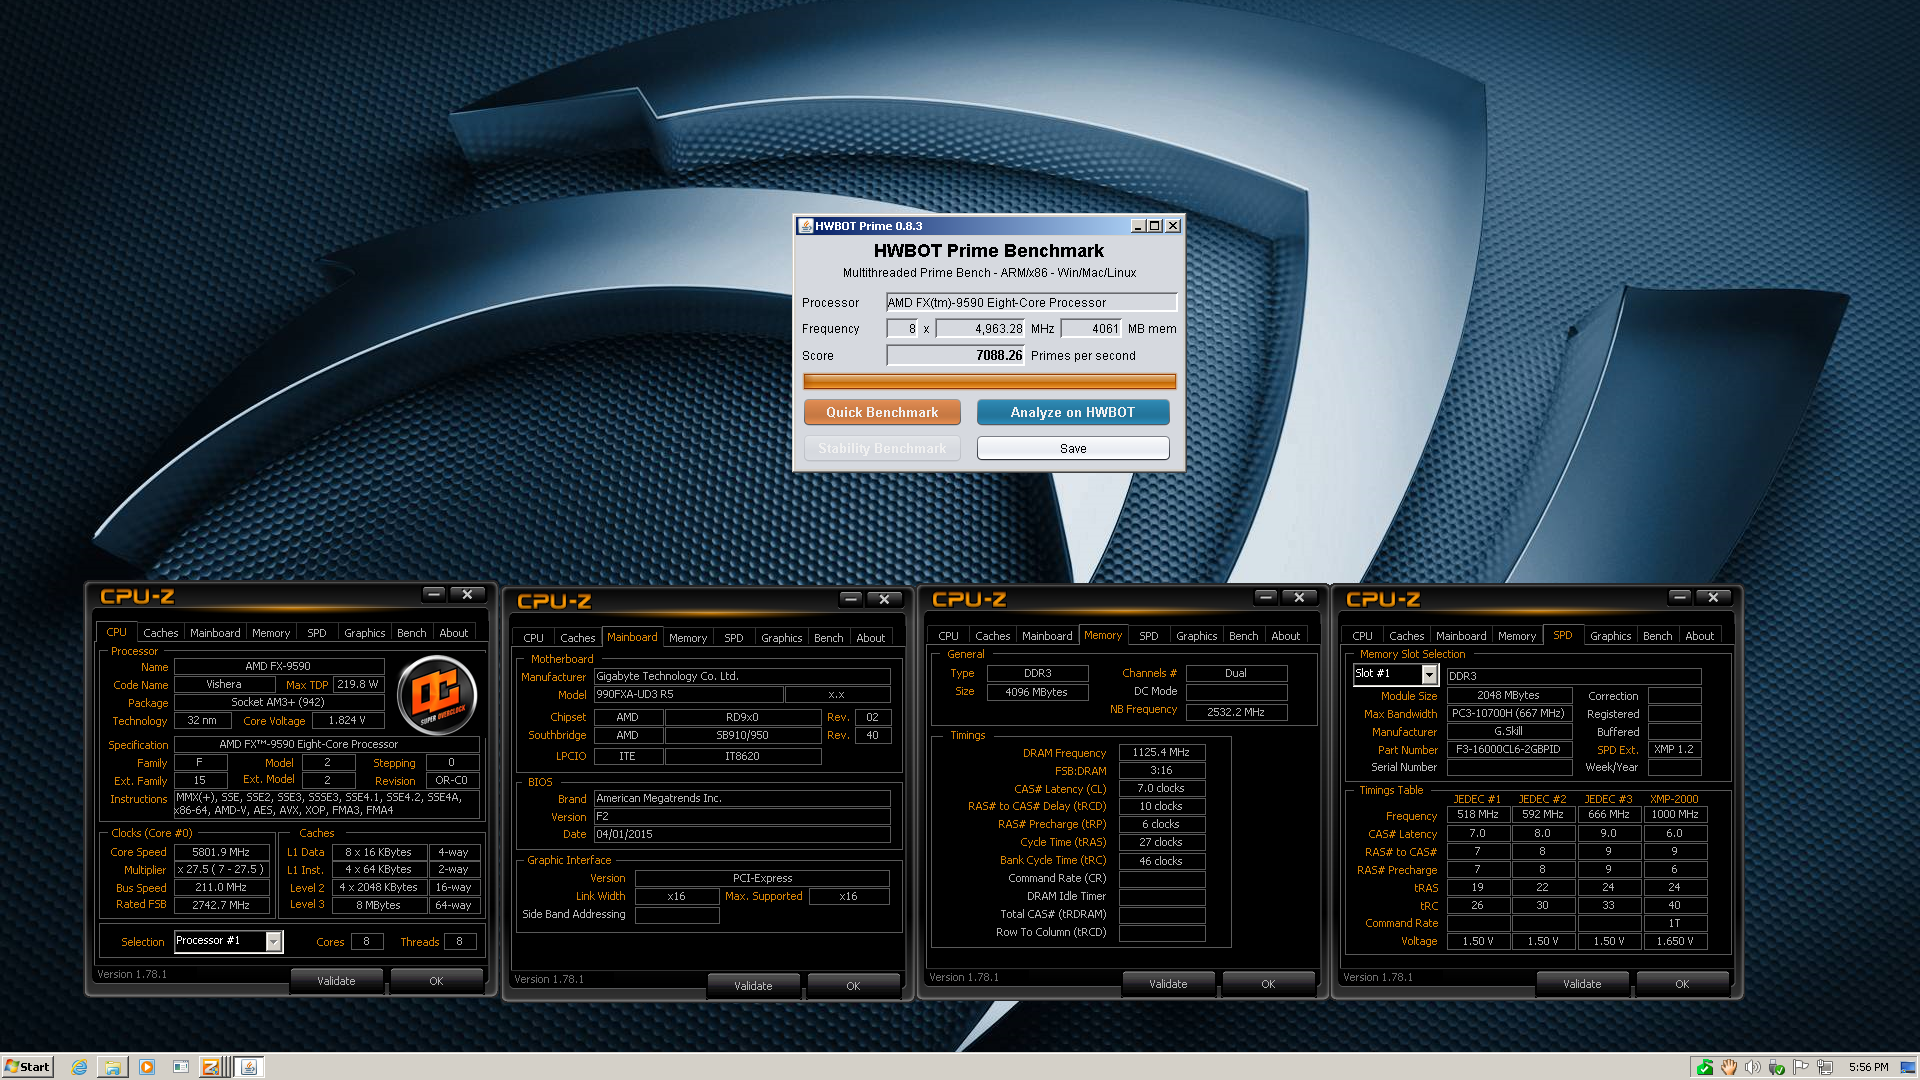Minimize the CPU-Z CPU tab window
This screenshot has width=1920, height=1080.
coord(433,594)
